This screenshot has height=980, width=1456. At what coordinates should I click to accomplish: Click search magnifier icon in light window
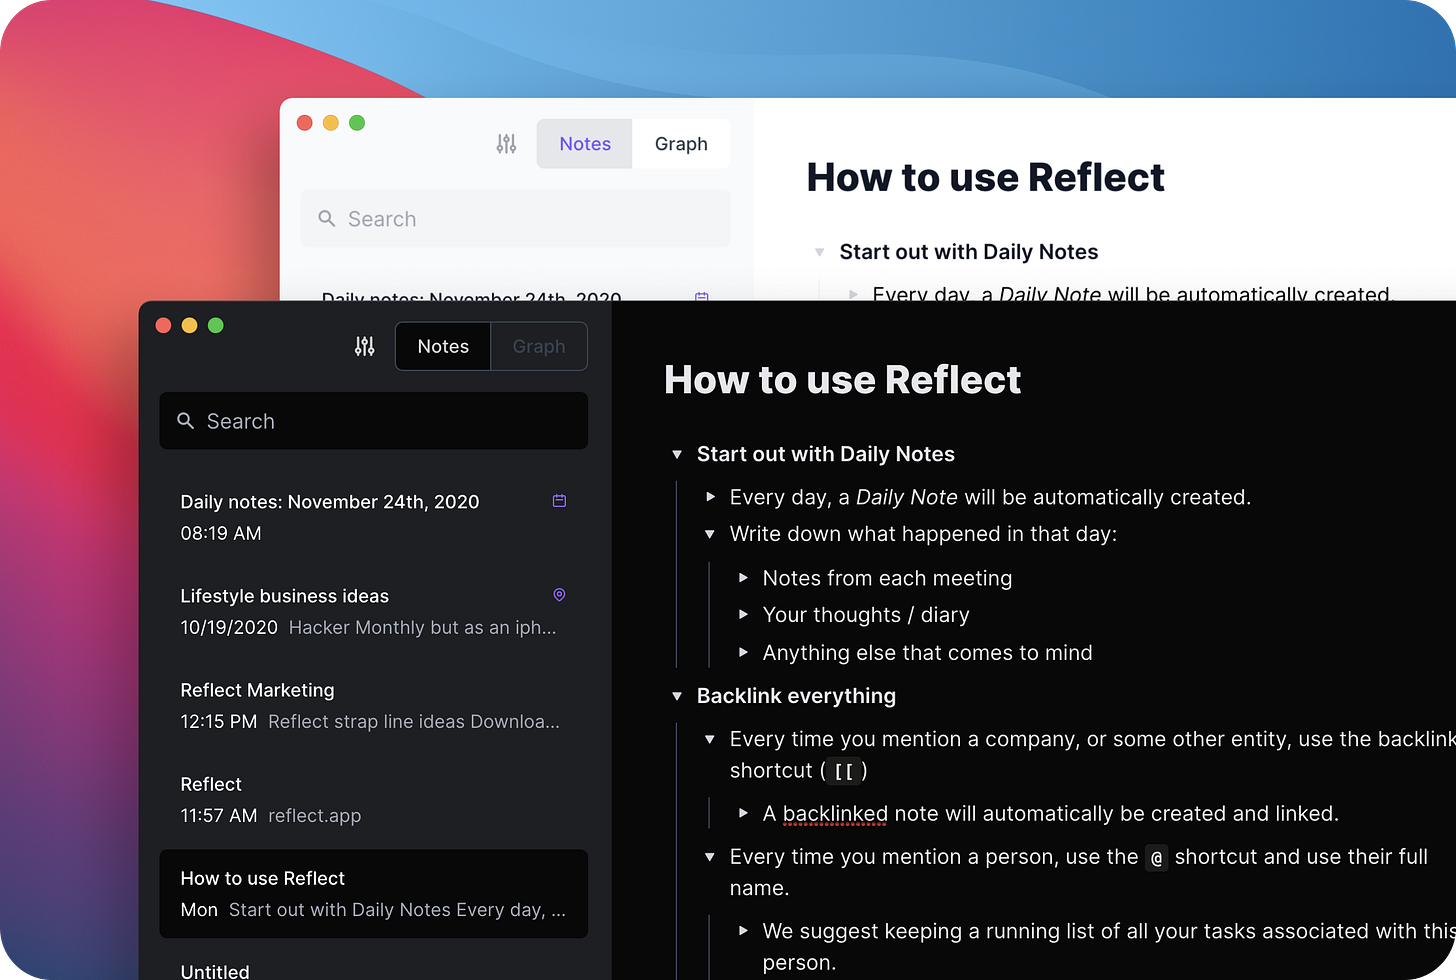pyautogui.click(x=327, y=218)
